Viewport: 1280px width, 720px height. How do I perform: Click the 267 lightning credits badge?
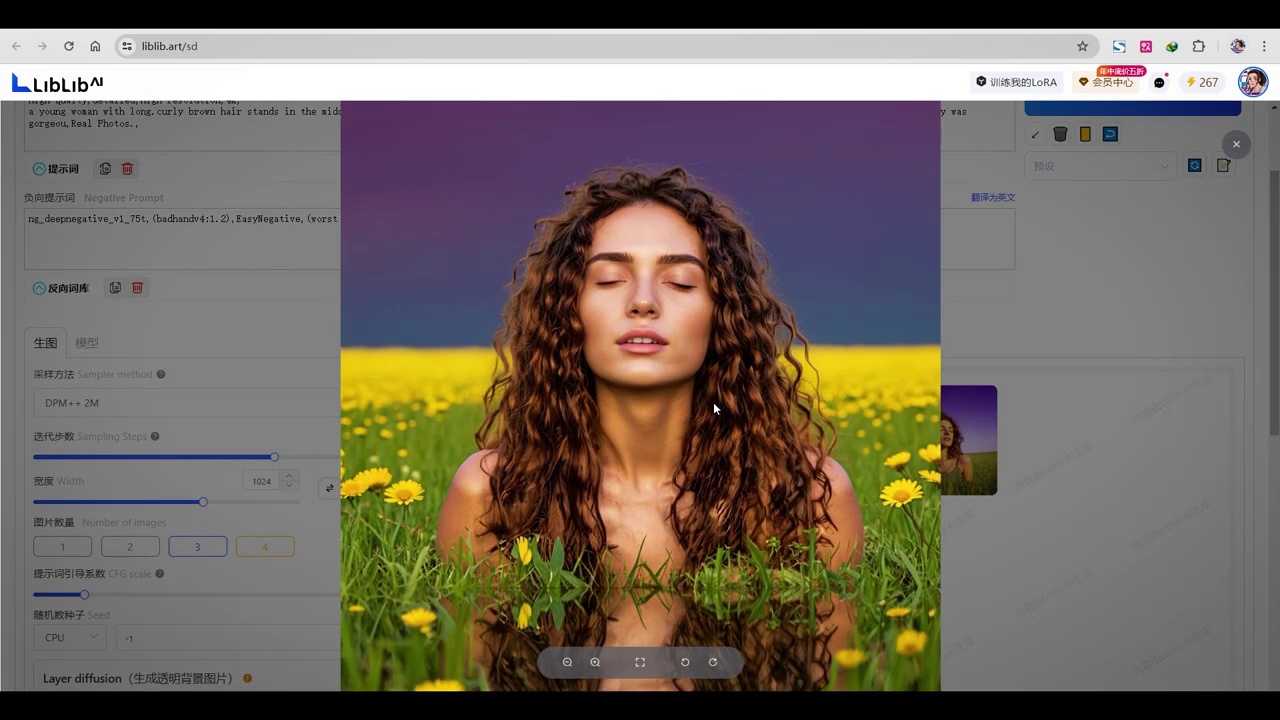click(x=1202, y=82)
